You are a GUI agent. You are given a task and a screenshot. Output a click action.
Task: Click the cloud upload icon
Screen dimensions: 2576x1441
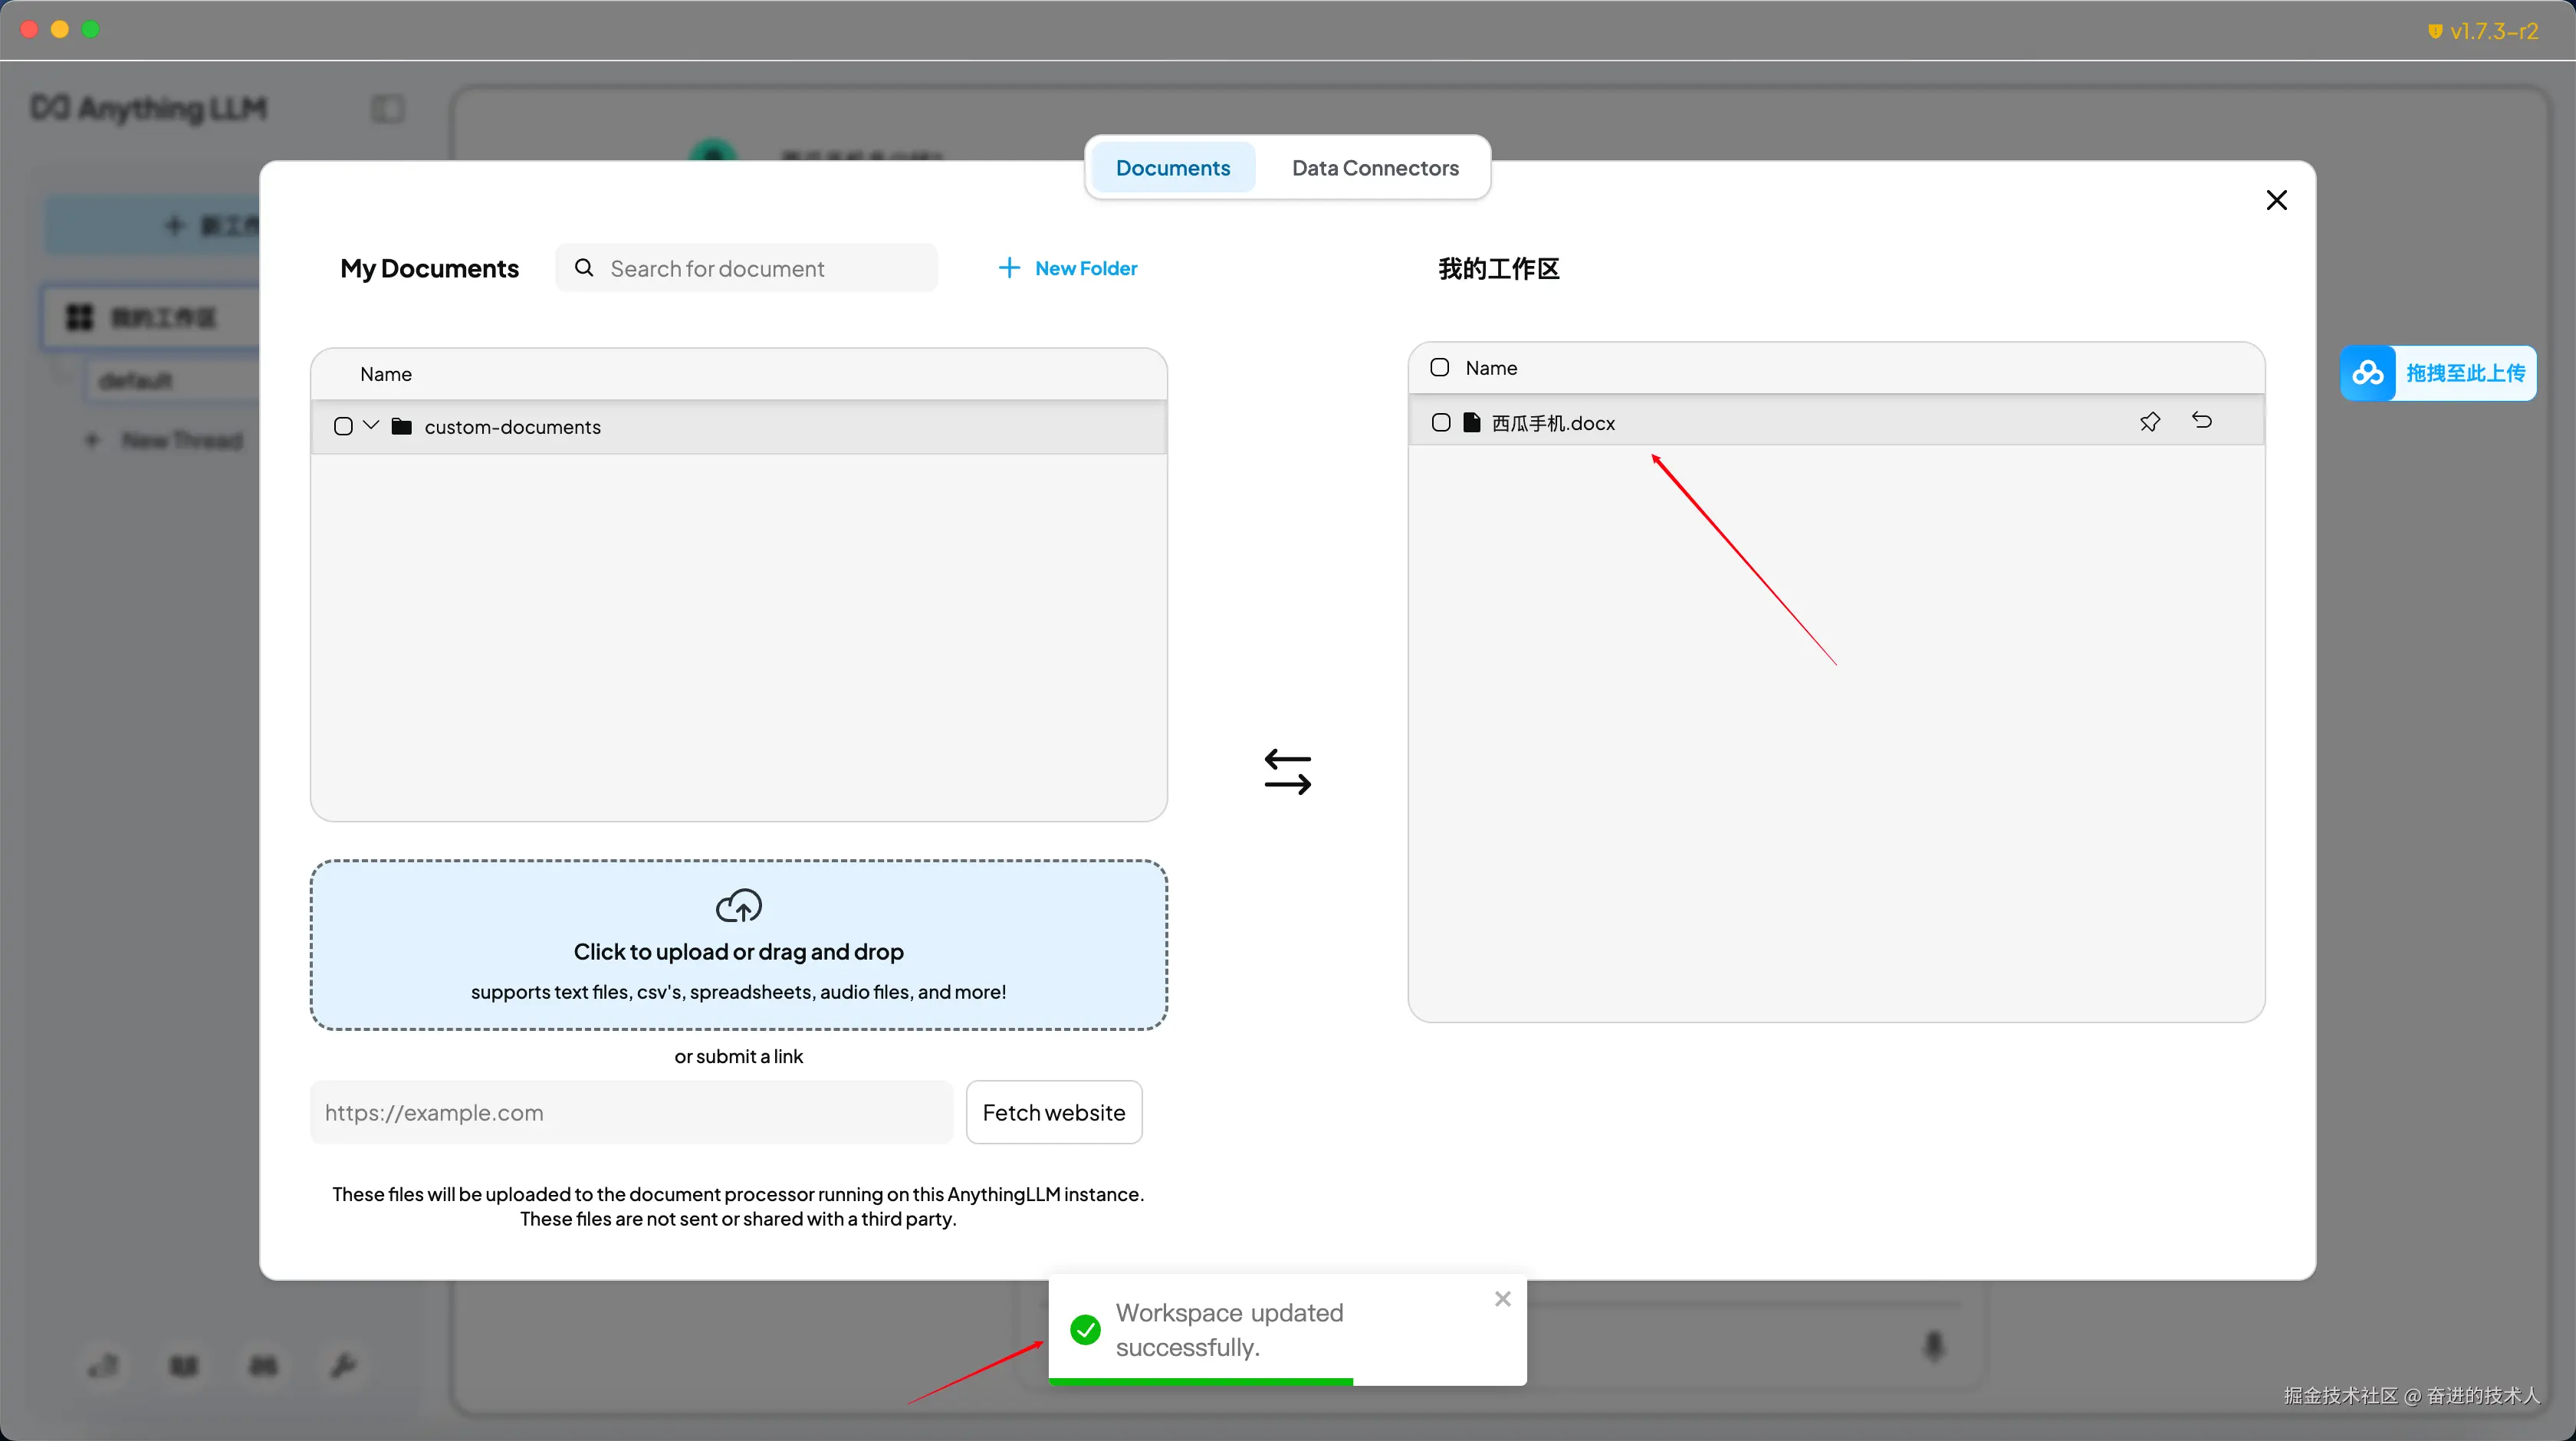click(x=738, y=906)
